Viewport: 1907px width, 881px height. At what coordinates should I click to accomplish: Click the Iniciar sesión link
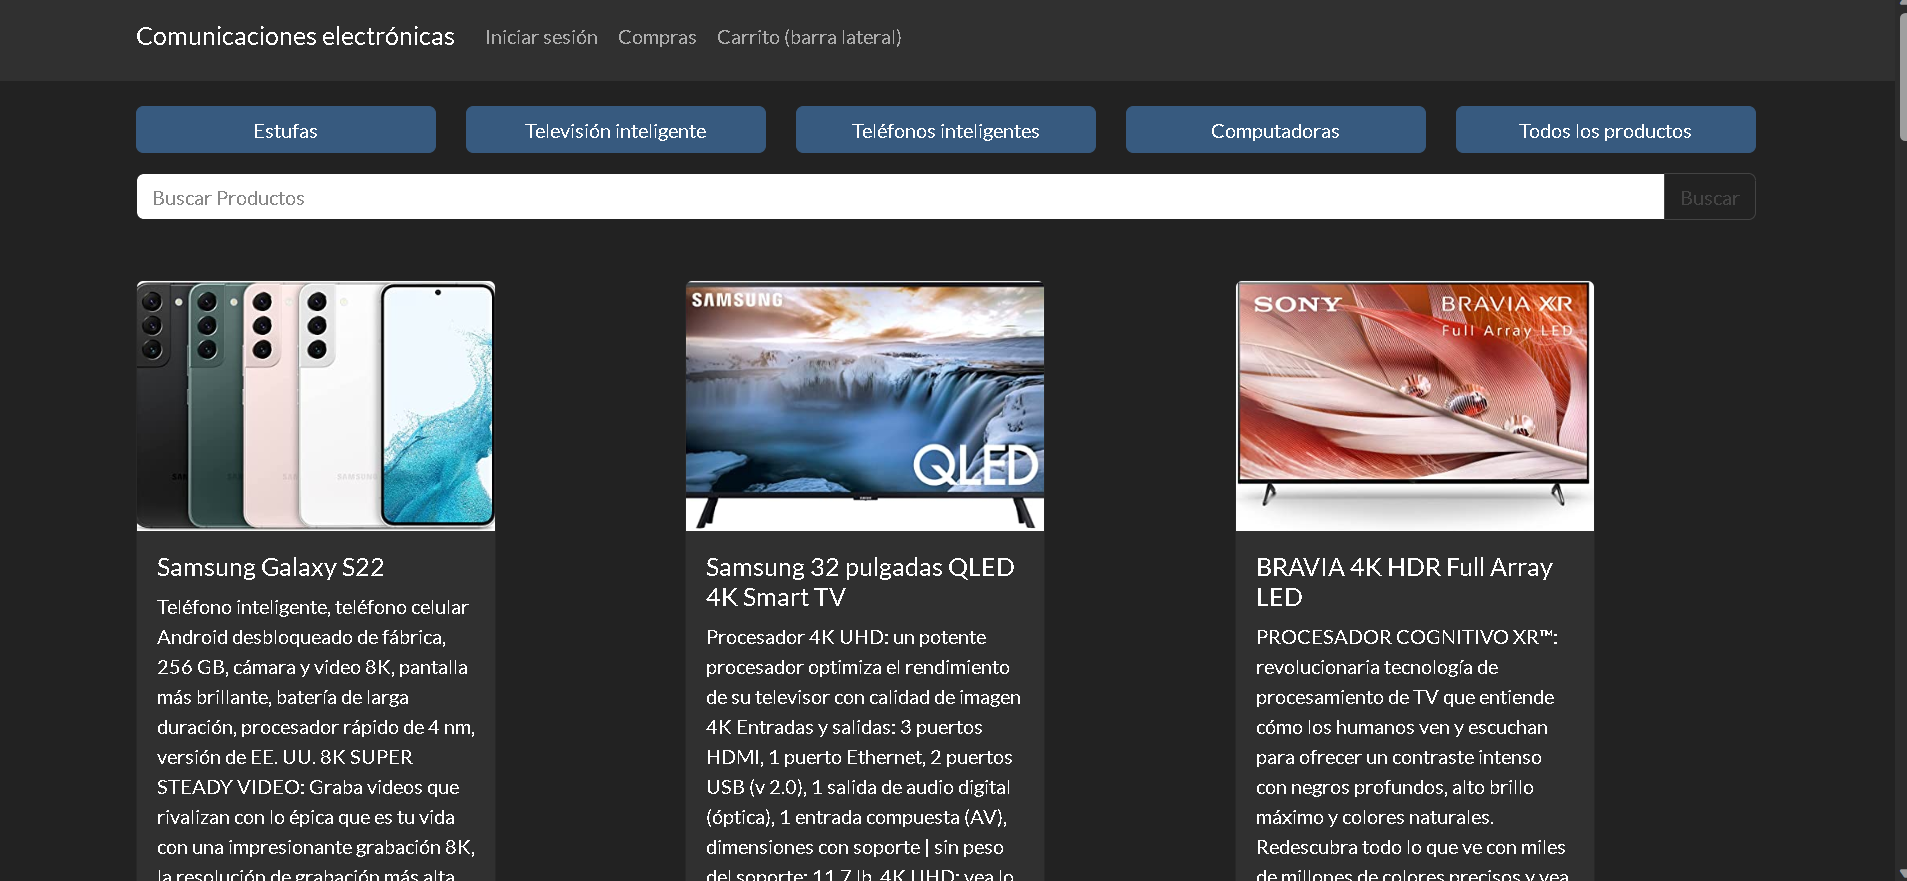pyautogui.click(x=541, y=37)
